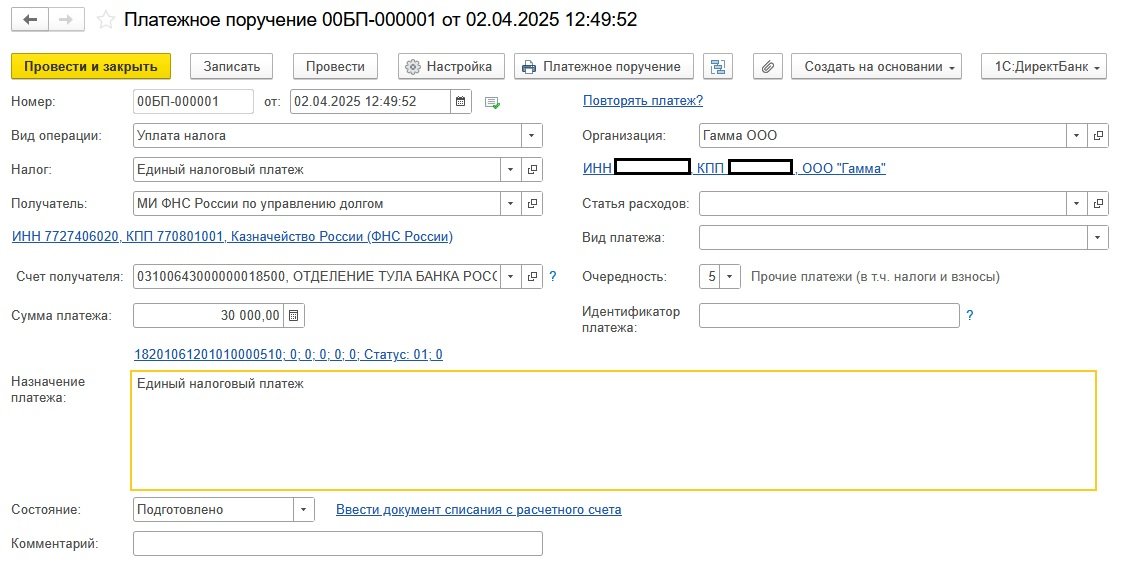The width and height of the screenshot is (1138, 574).
Task: Expand the Вид операции dropdown
Action: point(532,136)
